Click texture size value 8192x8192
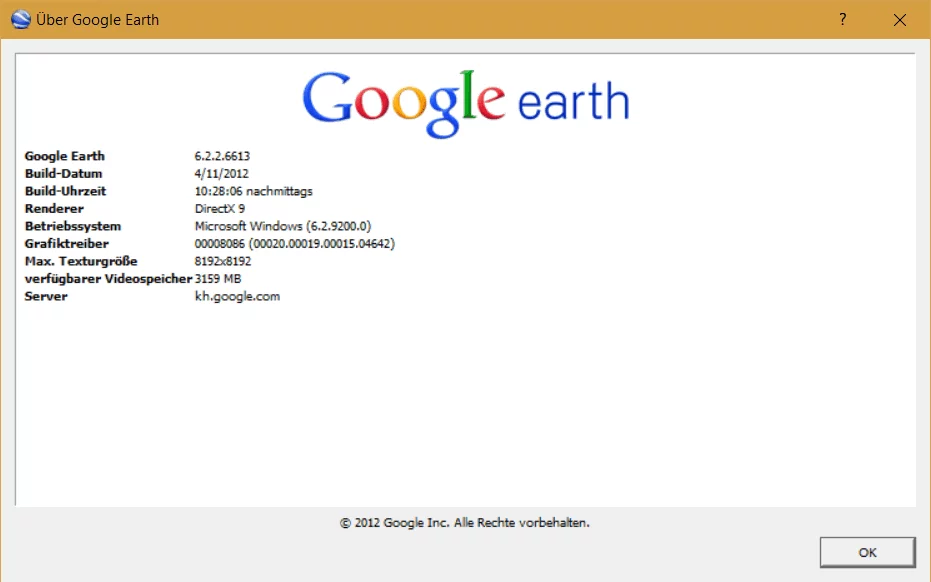The image size is (931, 582). (223, 261)
